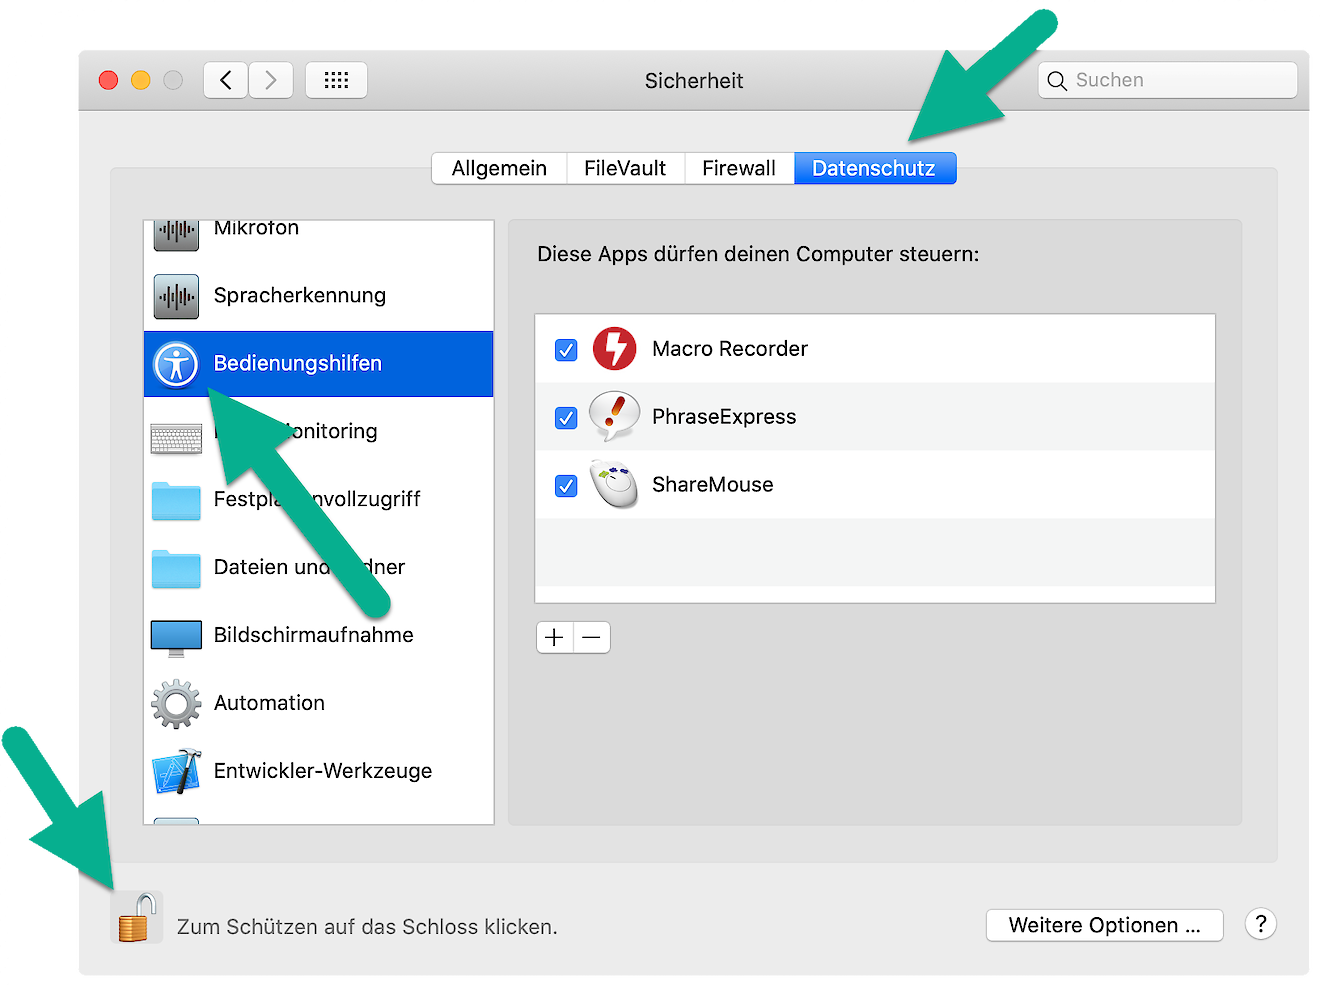Image resolution: width=1320 pixels, height=985 pixels.
Task: Open the help question mark button
Action: click(1260, 924)
